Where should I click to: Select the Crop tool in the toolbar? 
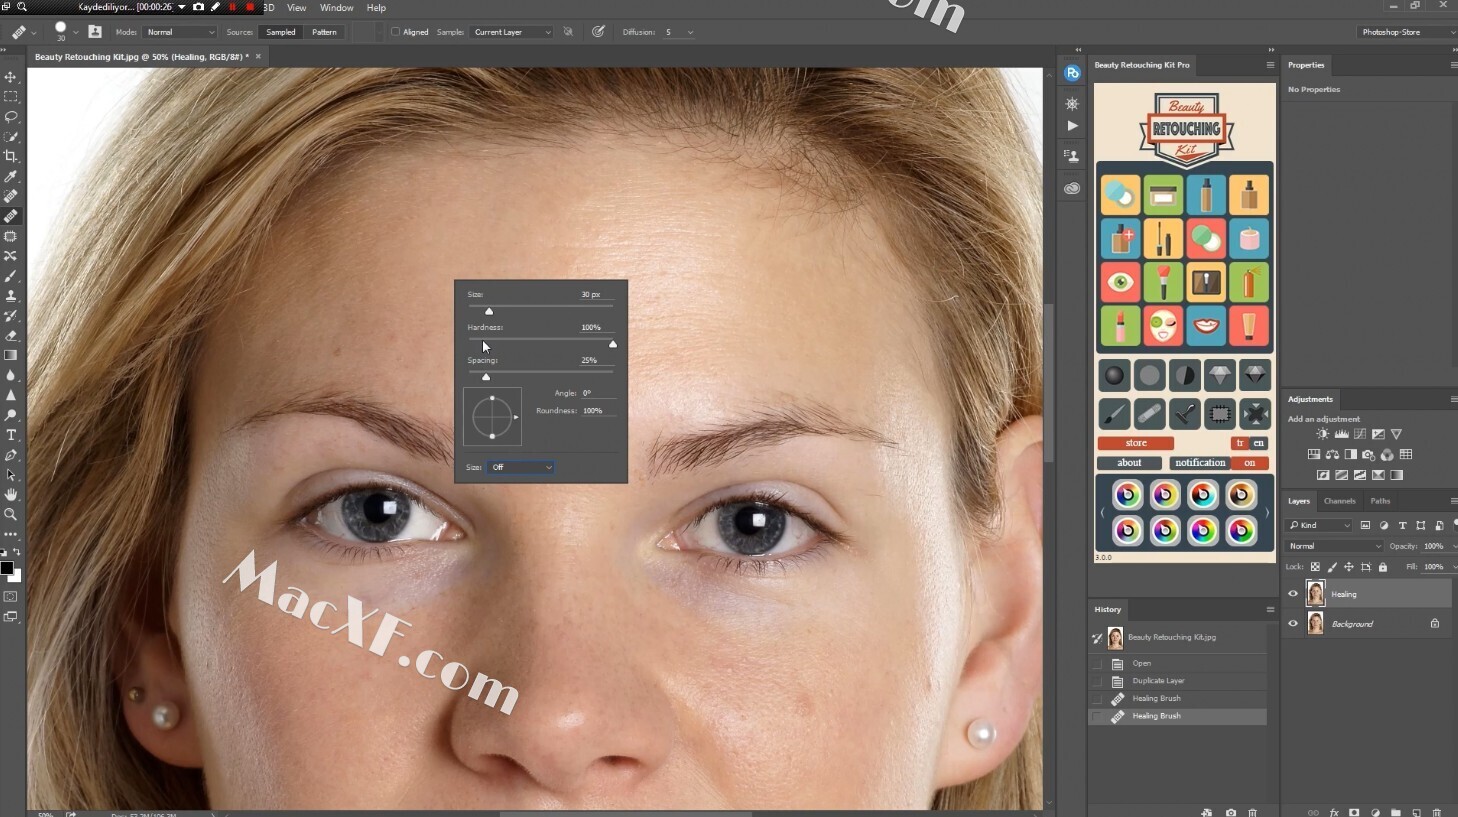(x=11, y=156)
